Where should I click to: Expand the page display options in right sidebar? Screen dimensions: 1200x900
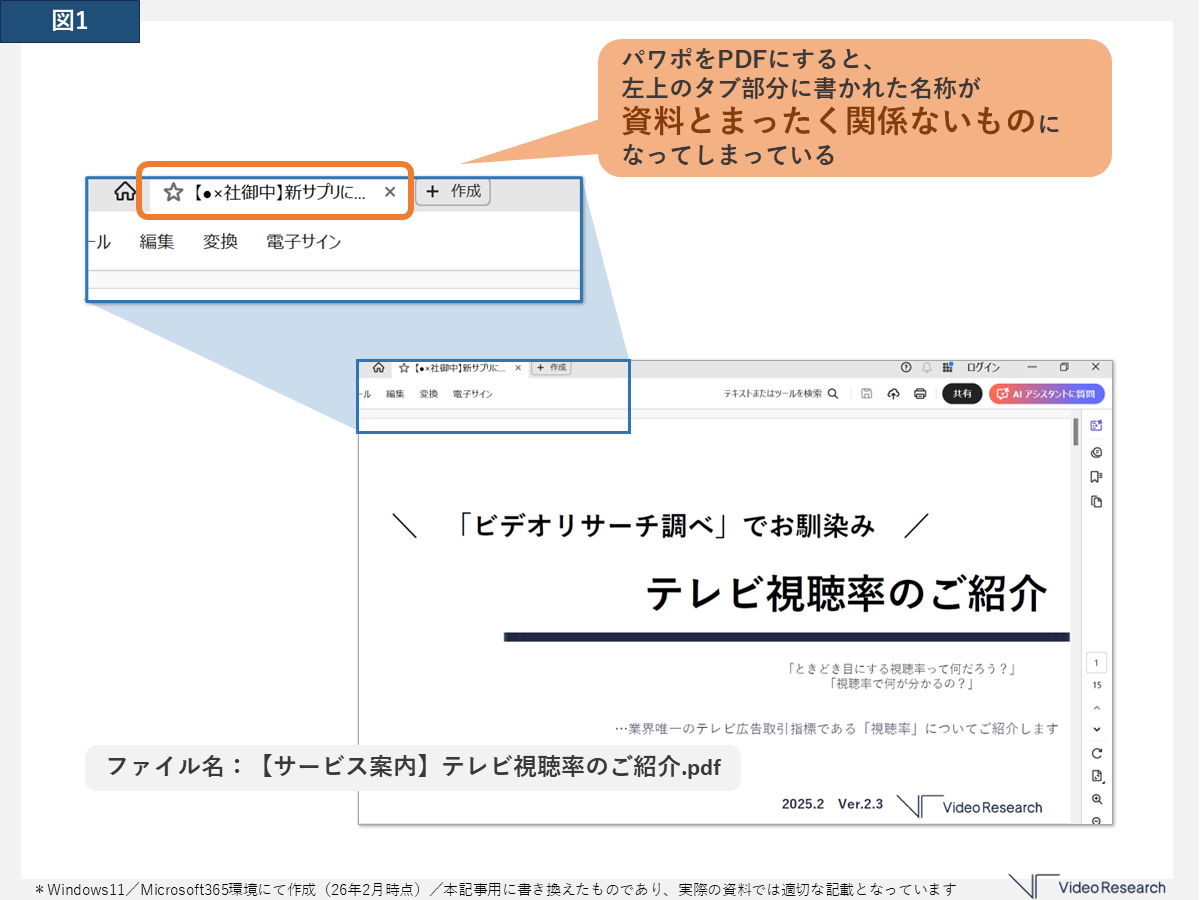[1097, 776]
